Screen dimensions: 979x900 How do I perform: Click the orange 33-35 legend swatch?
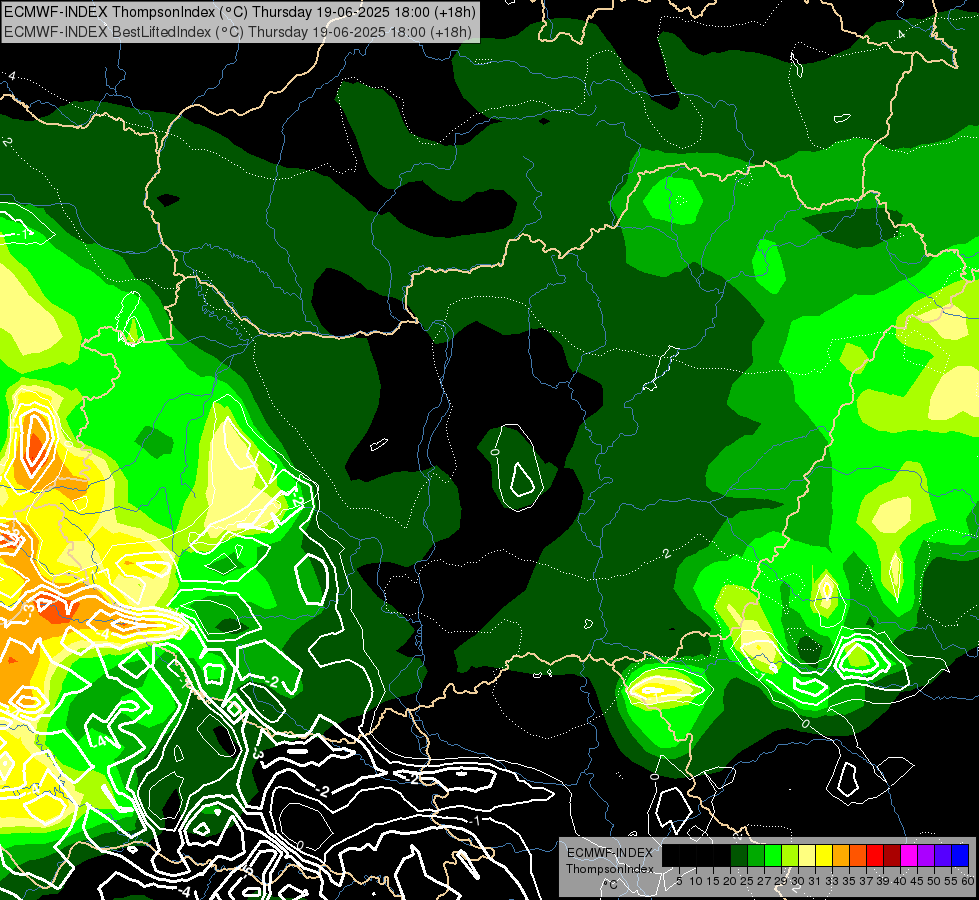[x=841, y=855]
